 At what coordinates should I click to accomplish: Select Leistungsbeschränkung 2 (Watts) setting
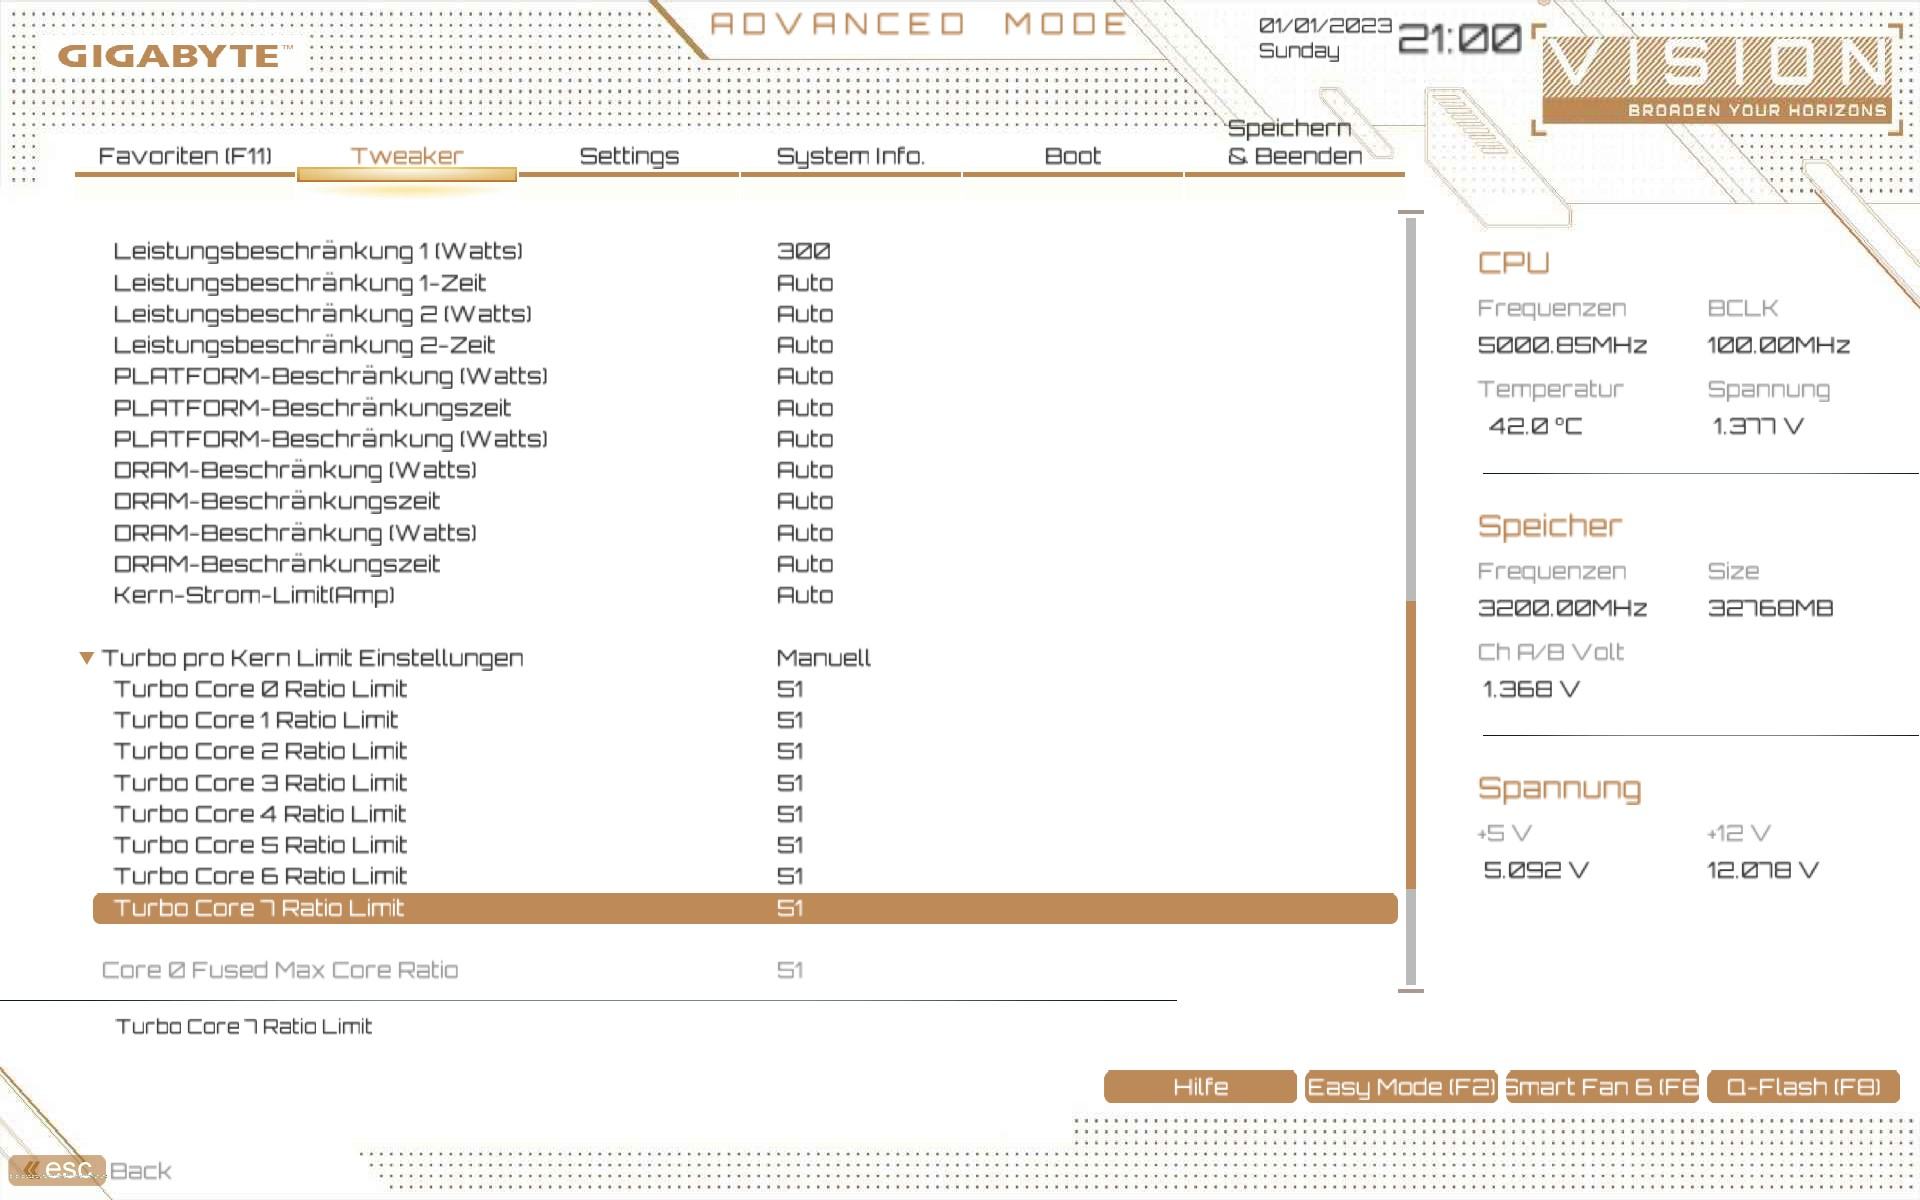coord(322,314)
